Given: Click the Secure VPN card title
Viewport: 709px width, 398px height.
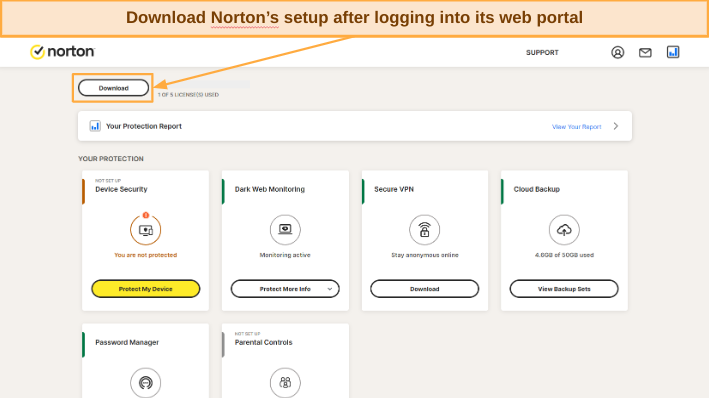Looking at the screenshot, I should 394,189.
